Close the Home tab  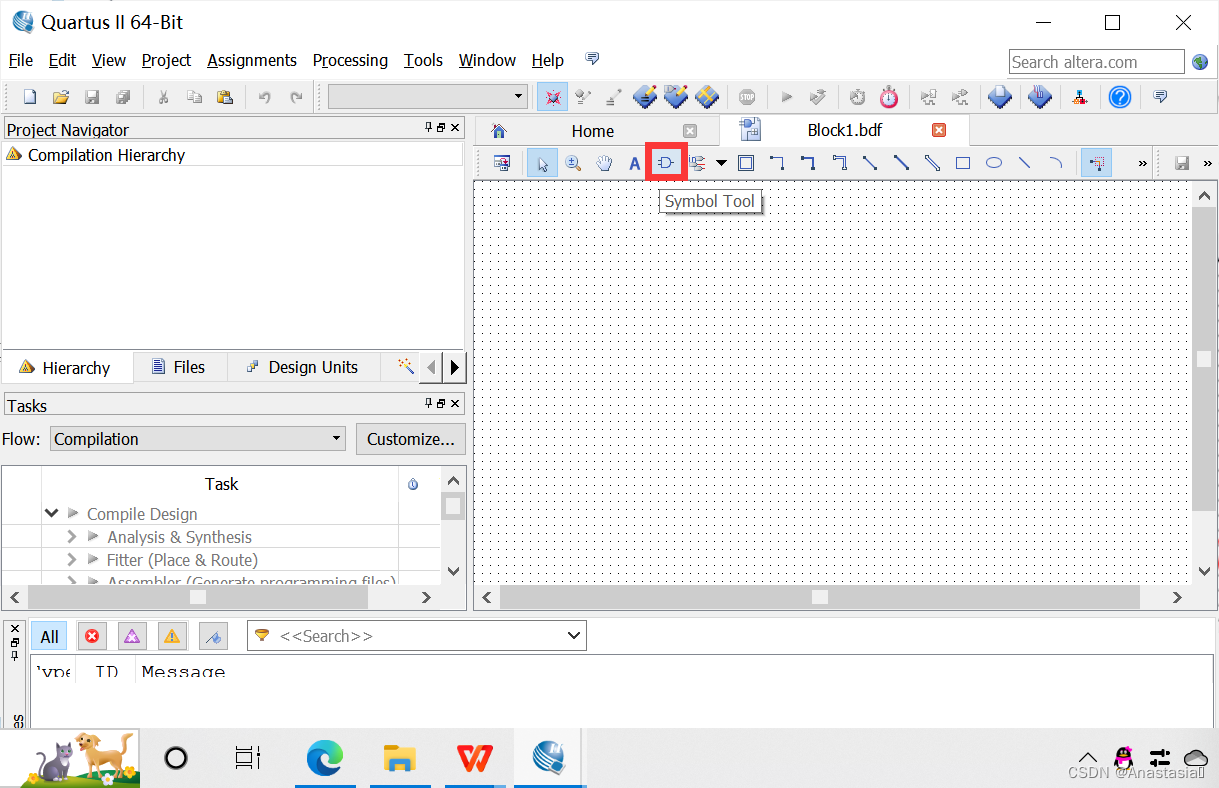(x=690, y=131)
